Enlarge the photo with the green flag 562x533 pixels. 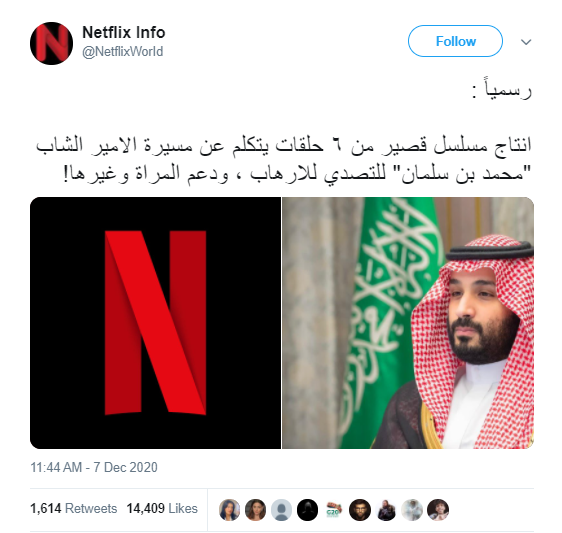pos(408,323)
